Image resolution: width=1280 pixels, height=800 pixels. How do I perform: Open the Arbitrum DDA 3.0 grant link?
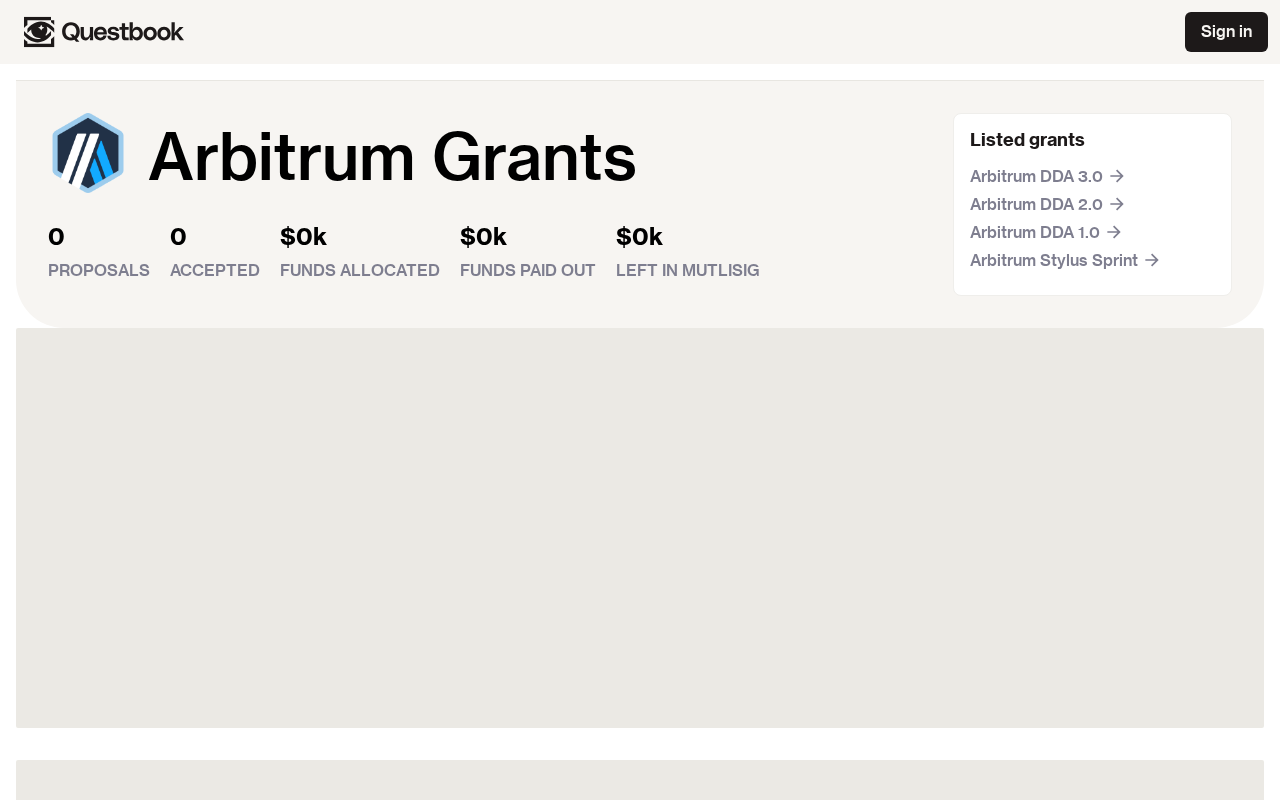pos(1036,176)
